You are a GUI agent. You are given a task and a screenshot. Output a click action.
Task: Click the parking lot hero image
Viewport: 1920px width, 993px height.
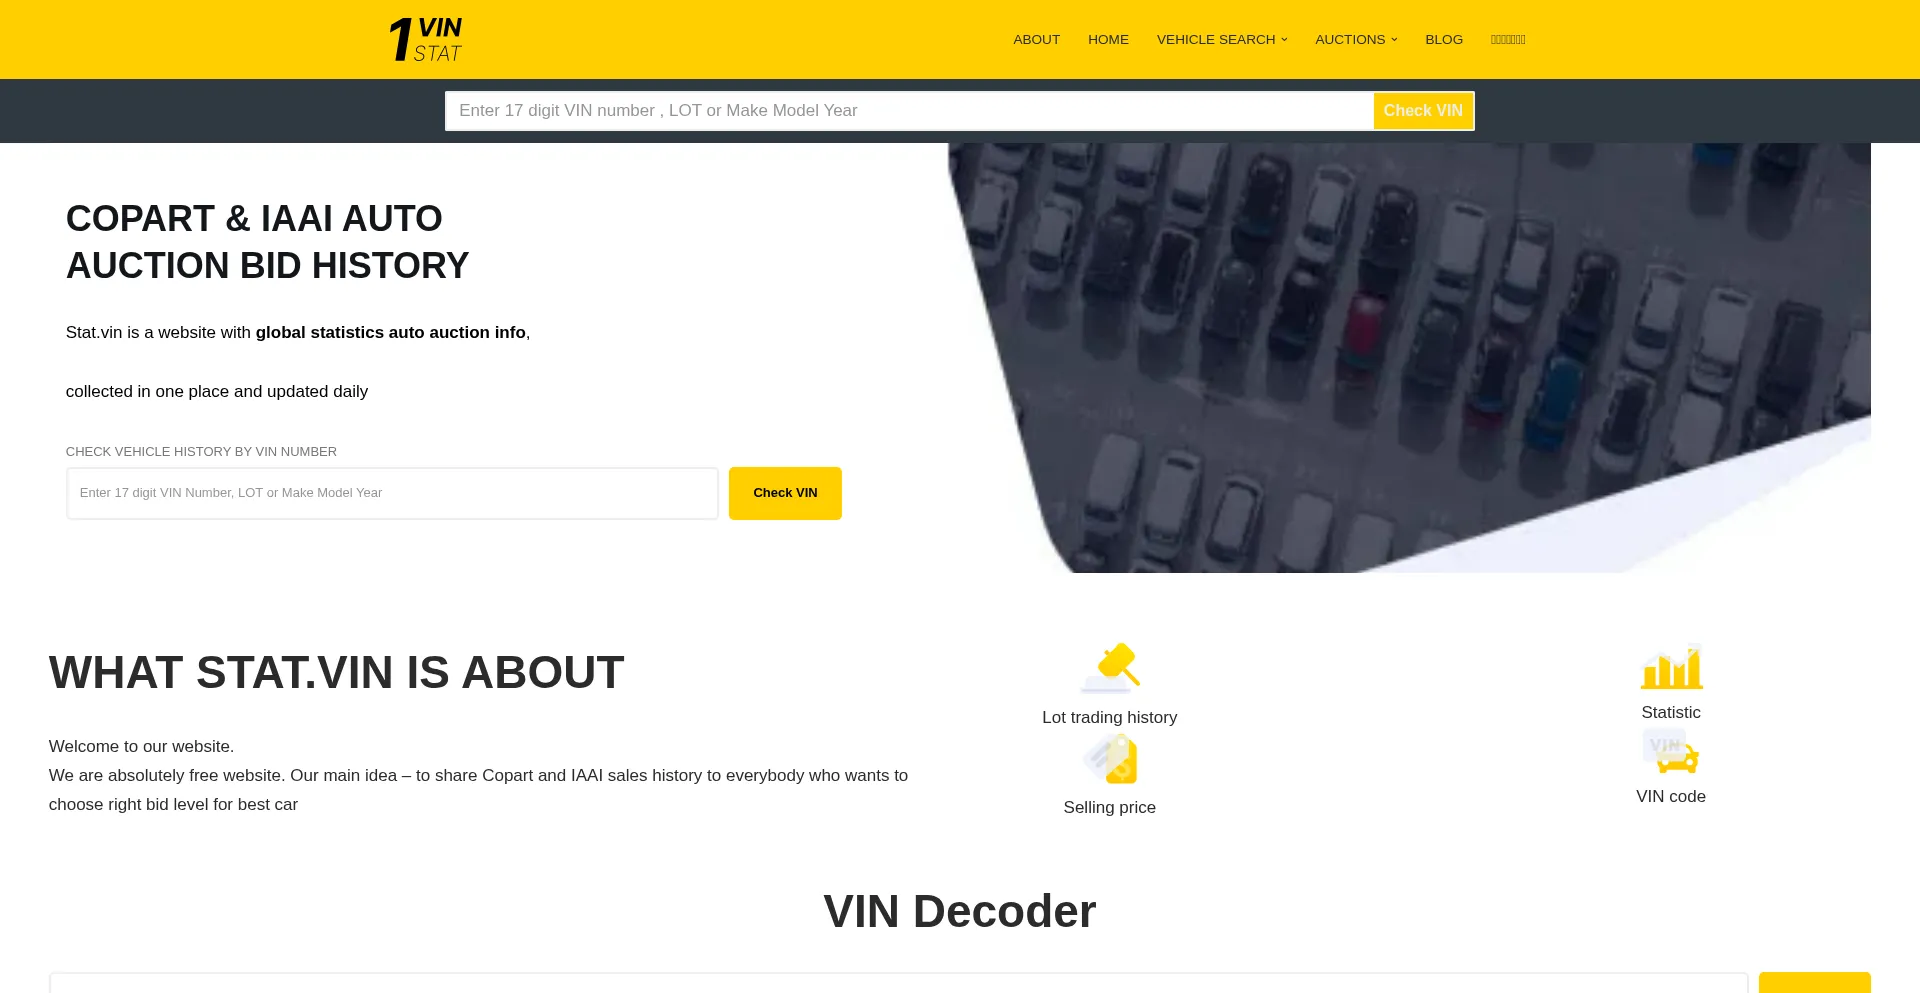coord(1409,358)
